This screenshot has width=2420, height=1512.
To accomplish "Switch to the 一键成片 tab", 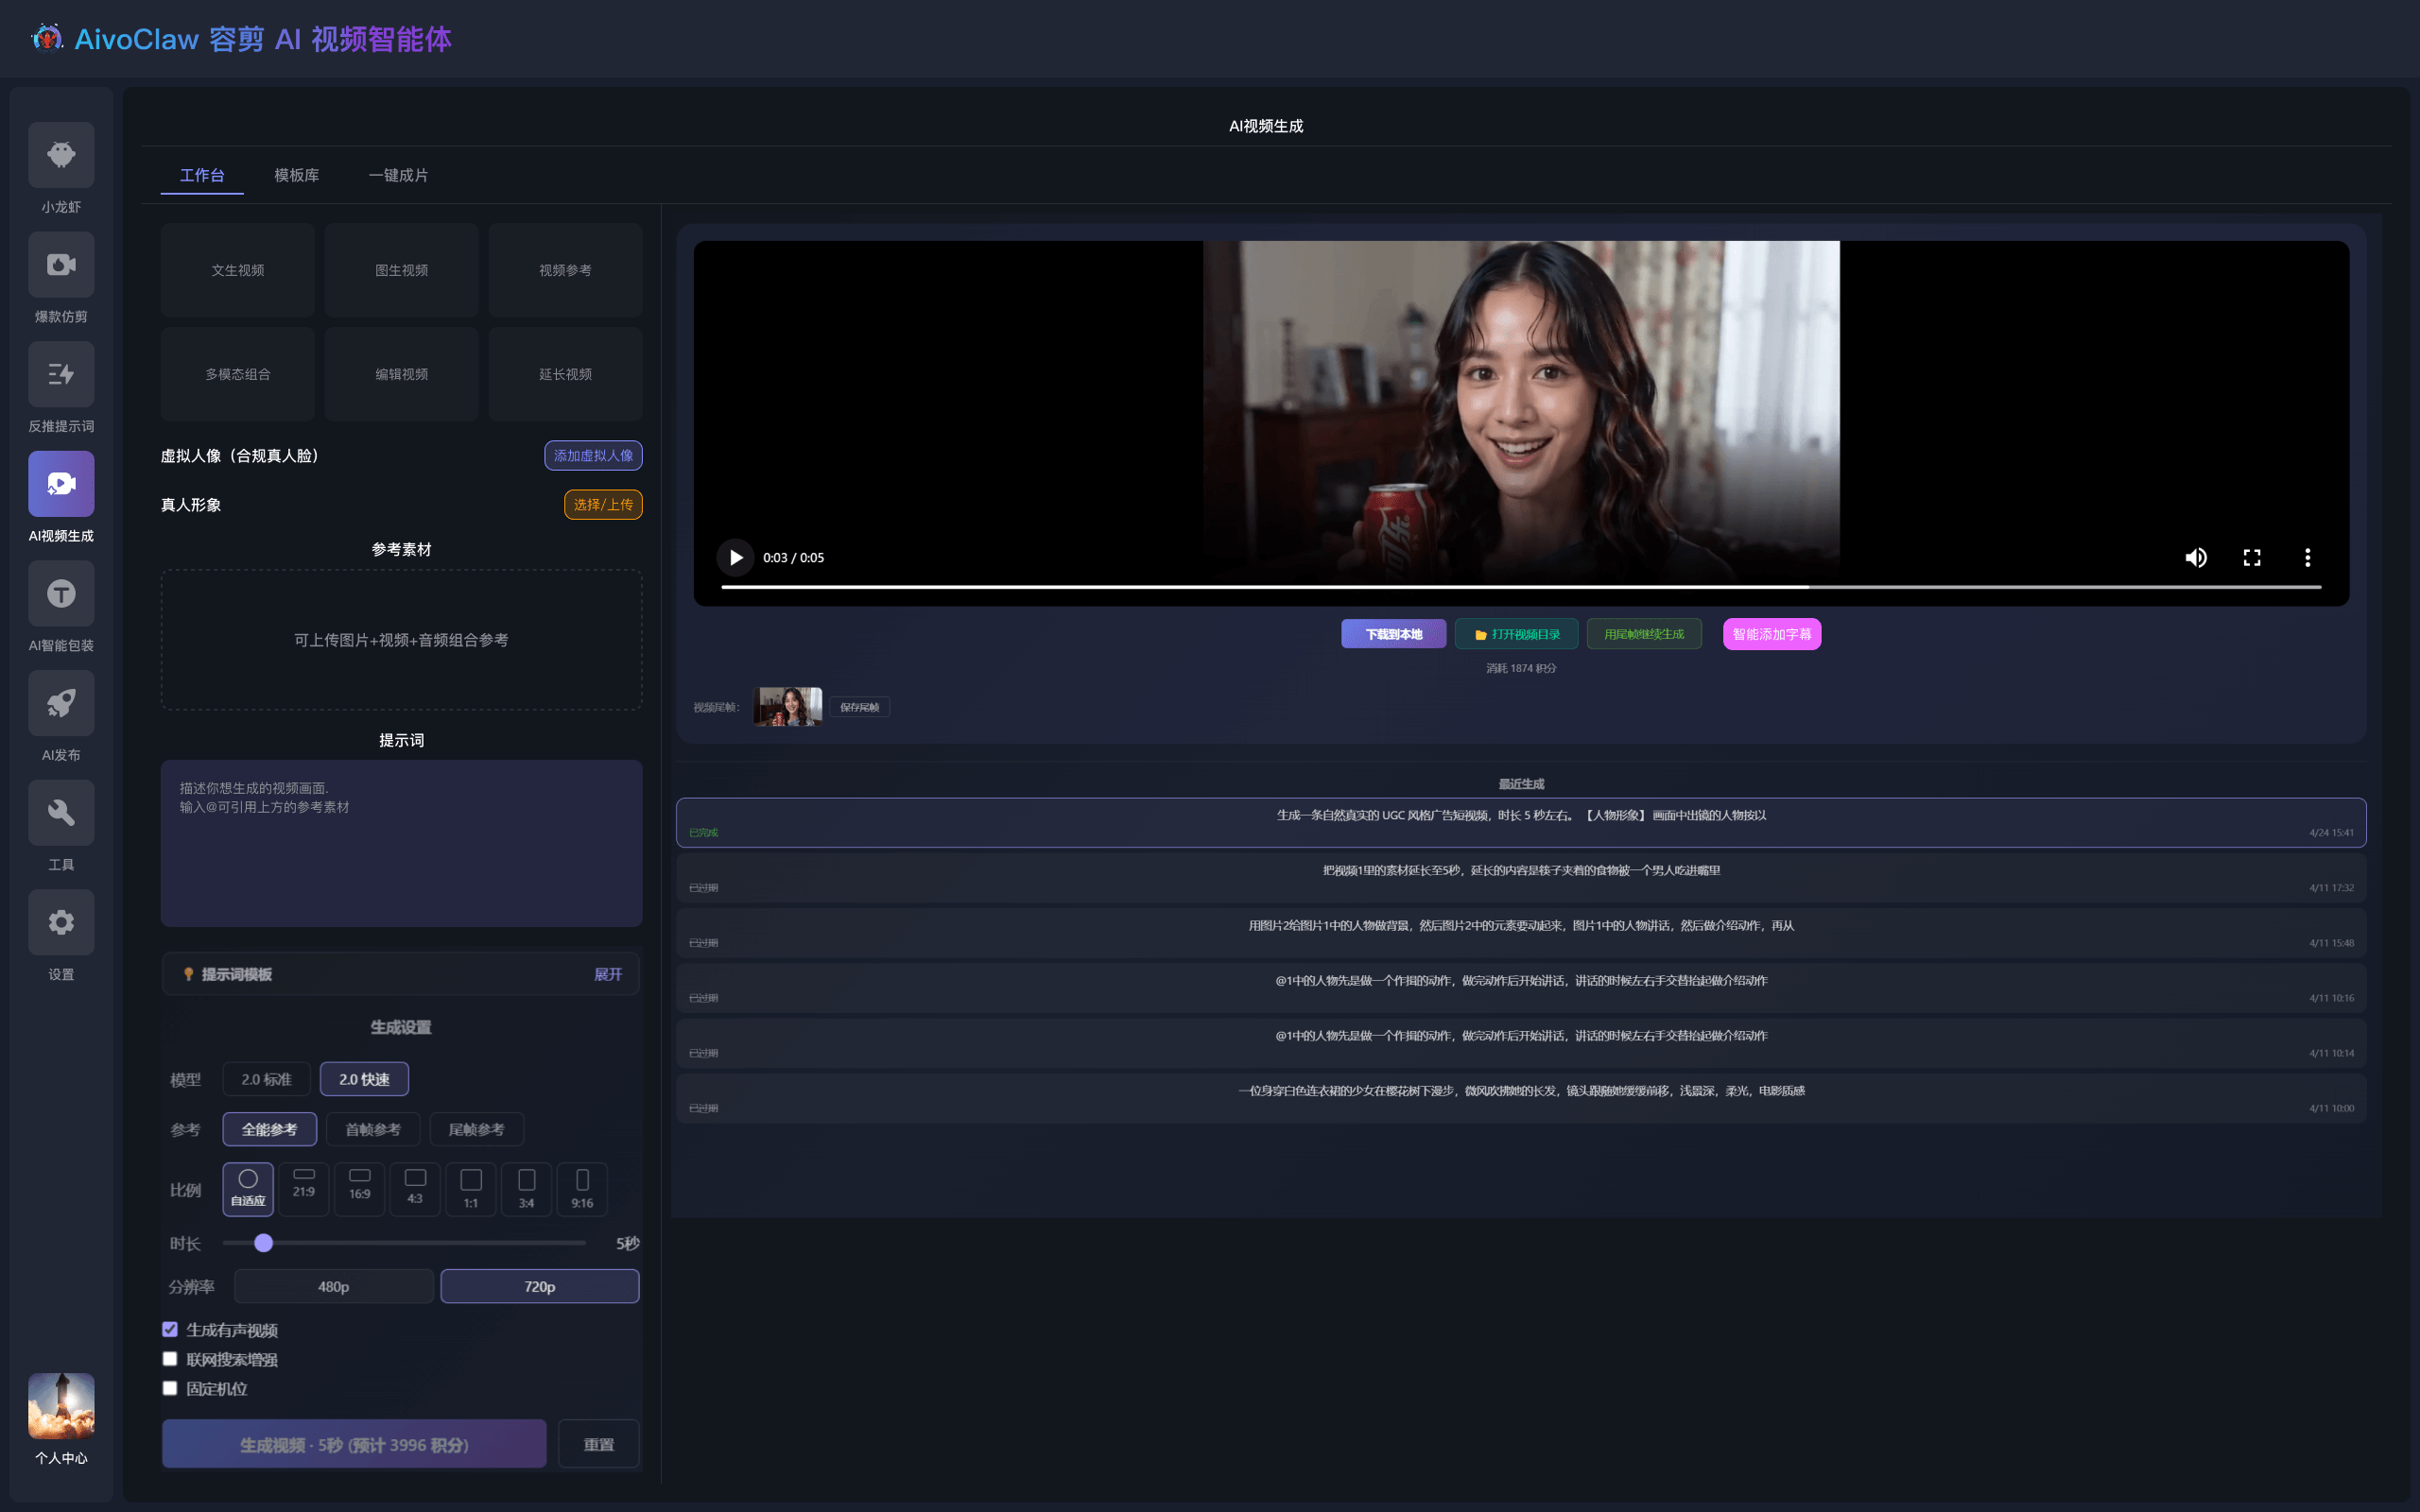I will 398,175.
